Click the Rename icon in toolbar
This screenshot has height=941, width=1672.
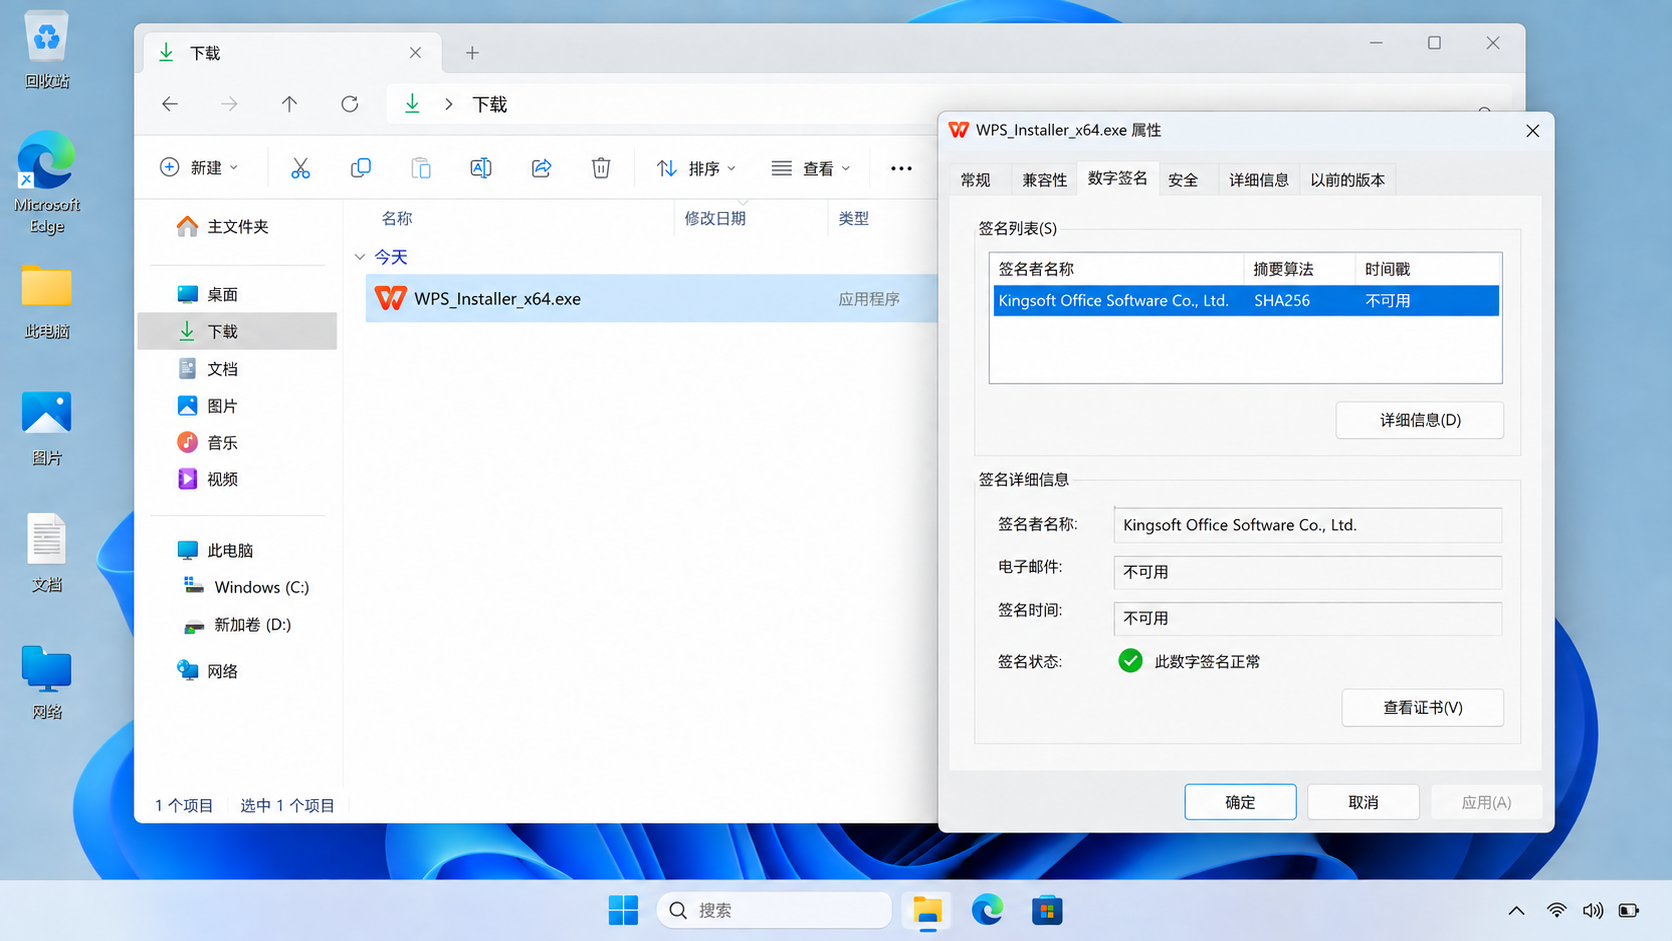(x=481, y=168)
